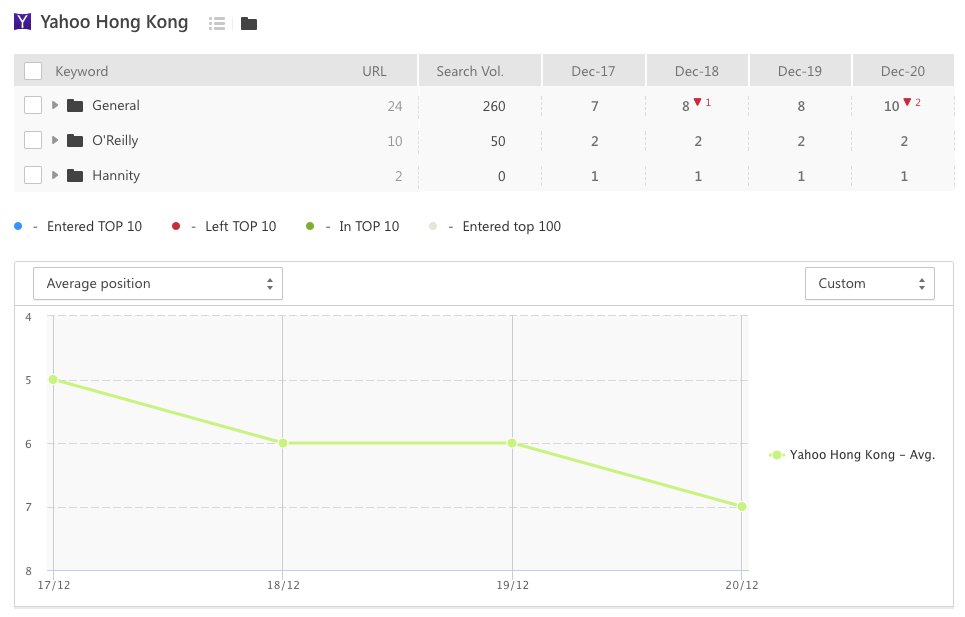The width and height of the screenshot is (965, 617).
Task: Click the green In TOP 10 legend dot
Action: tap(310, 226)
